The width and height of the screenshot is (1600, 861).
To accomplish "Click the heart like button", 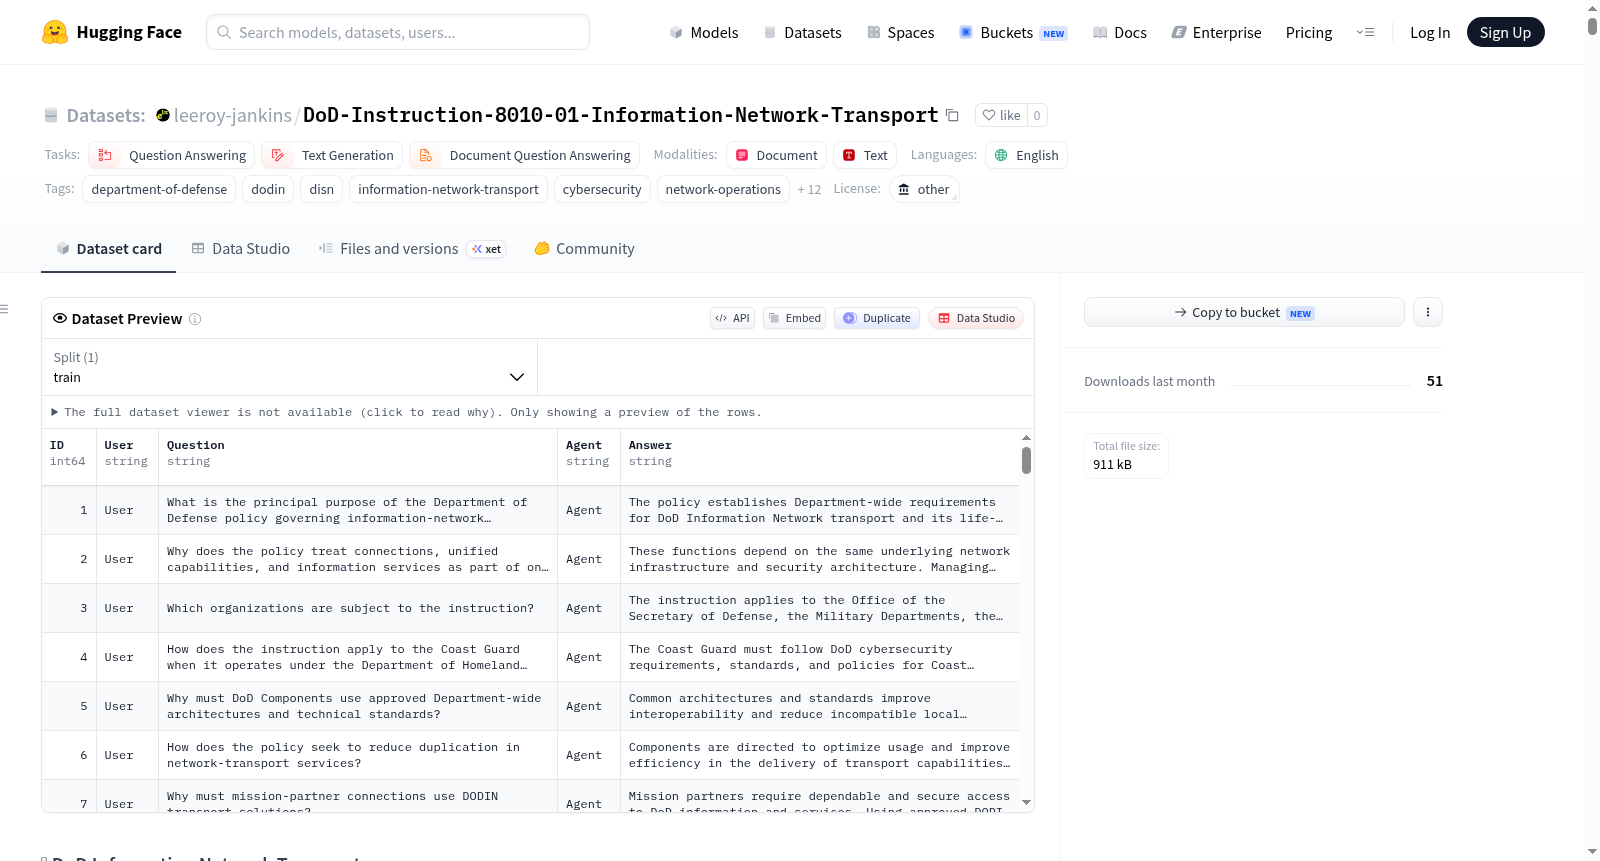I will (x=1001, y=115).
